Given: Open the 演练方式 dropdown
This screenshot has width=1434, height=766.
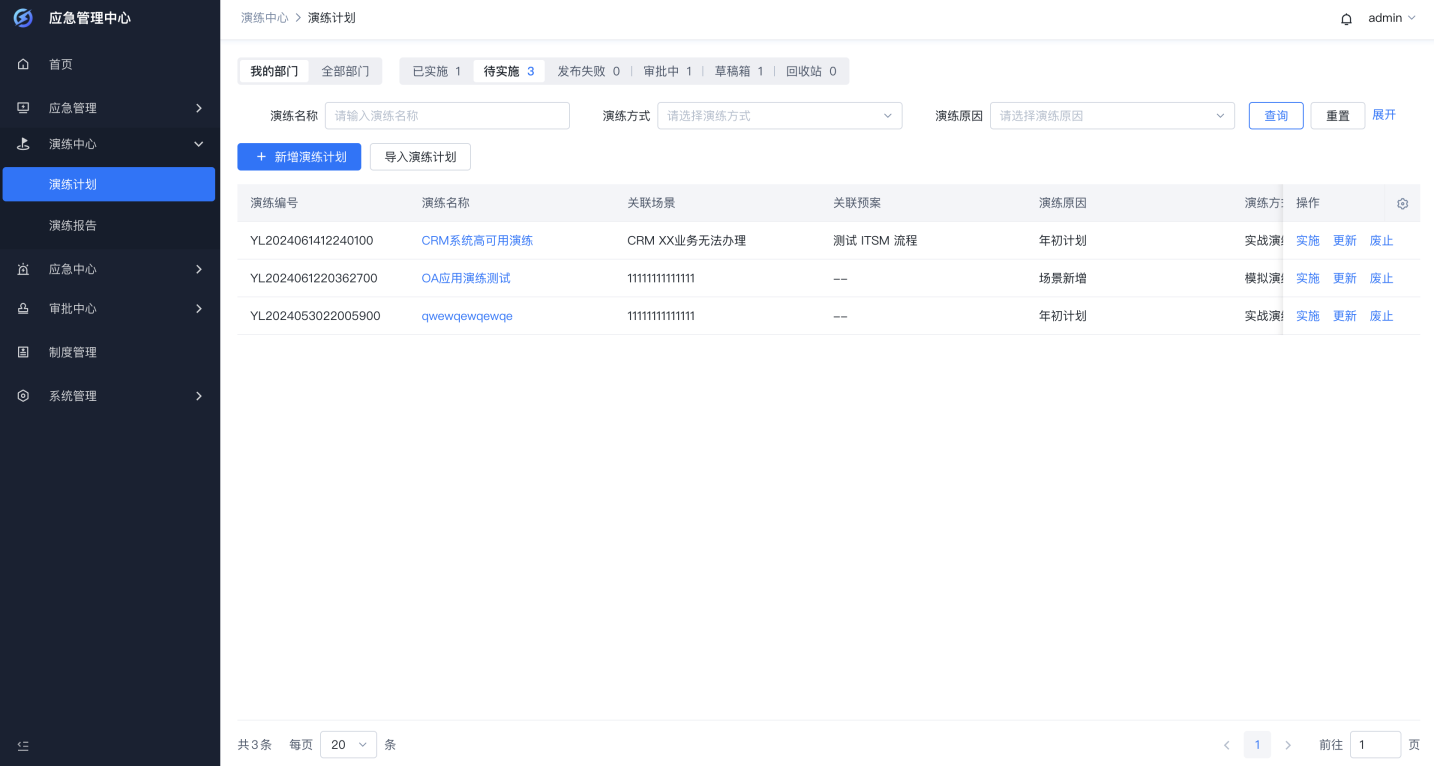Looking at the screenshot, I should [x=779, y=115].
